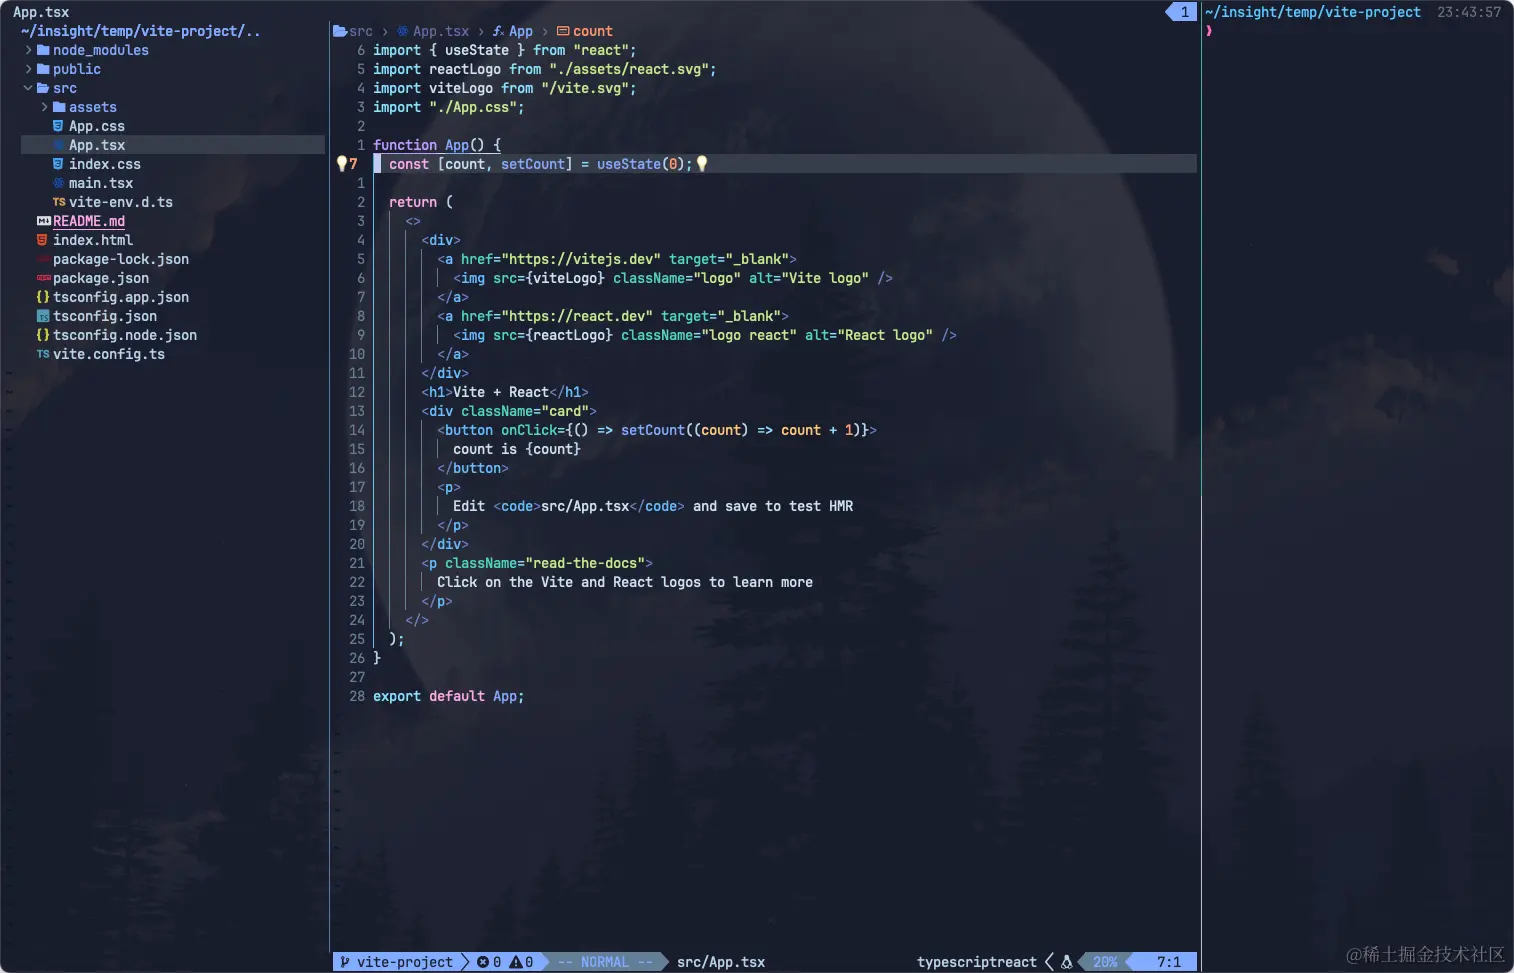Click the index.html HTML5 icon
1514x973 pixels.
(42, 240)
